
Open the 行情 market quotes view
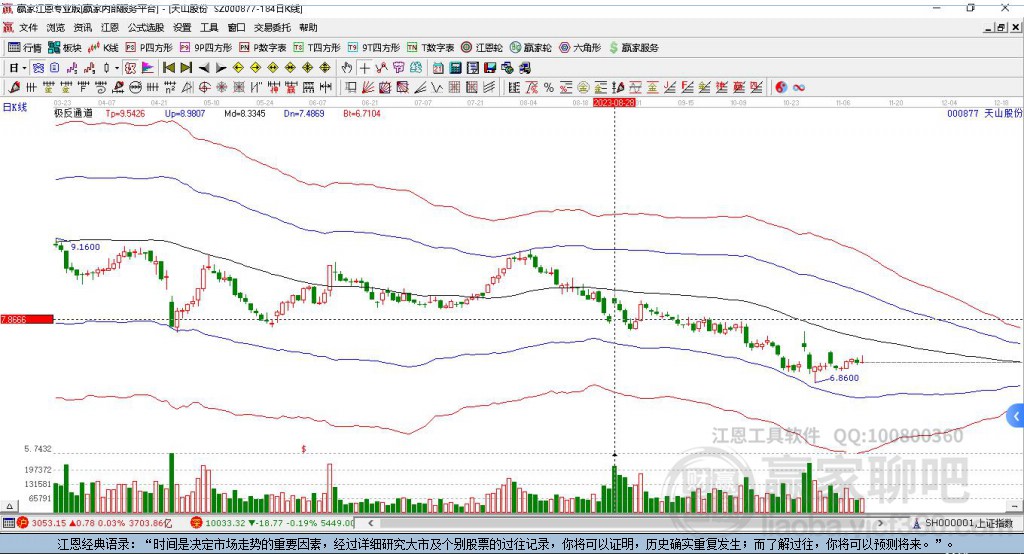[25, 48]
